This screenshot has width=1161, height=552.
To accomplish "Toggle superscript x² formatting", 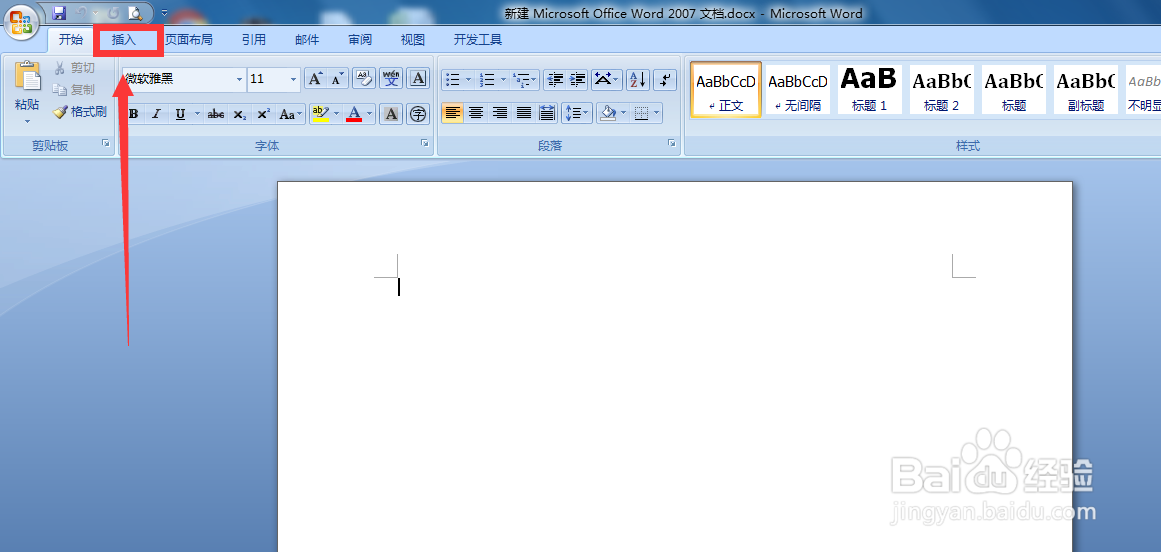I will (x=263, y=114).
